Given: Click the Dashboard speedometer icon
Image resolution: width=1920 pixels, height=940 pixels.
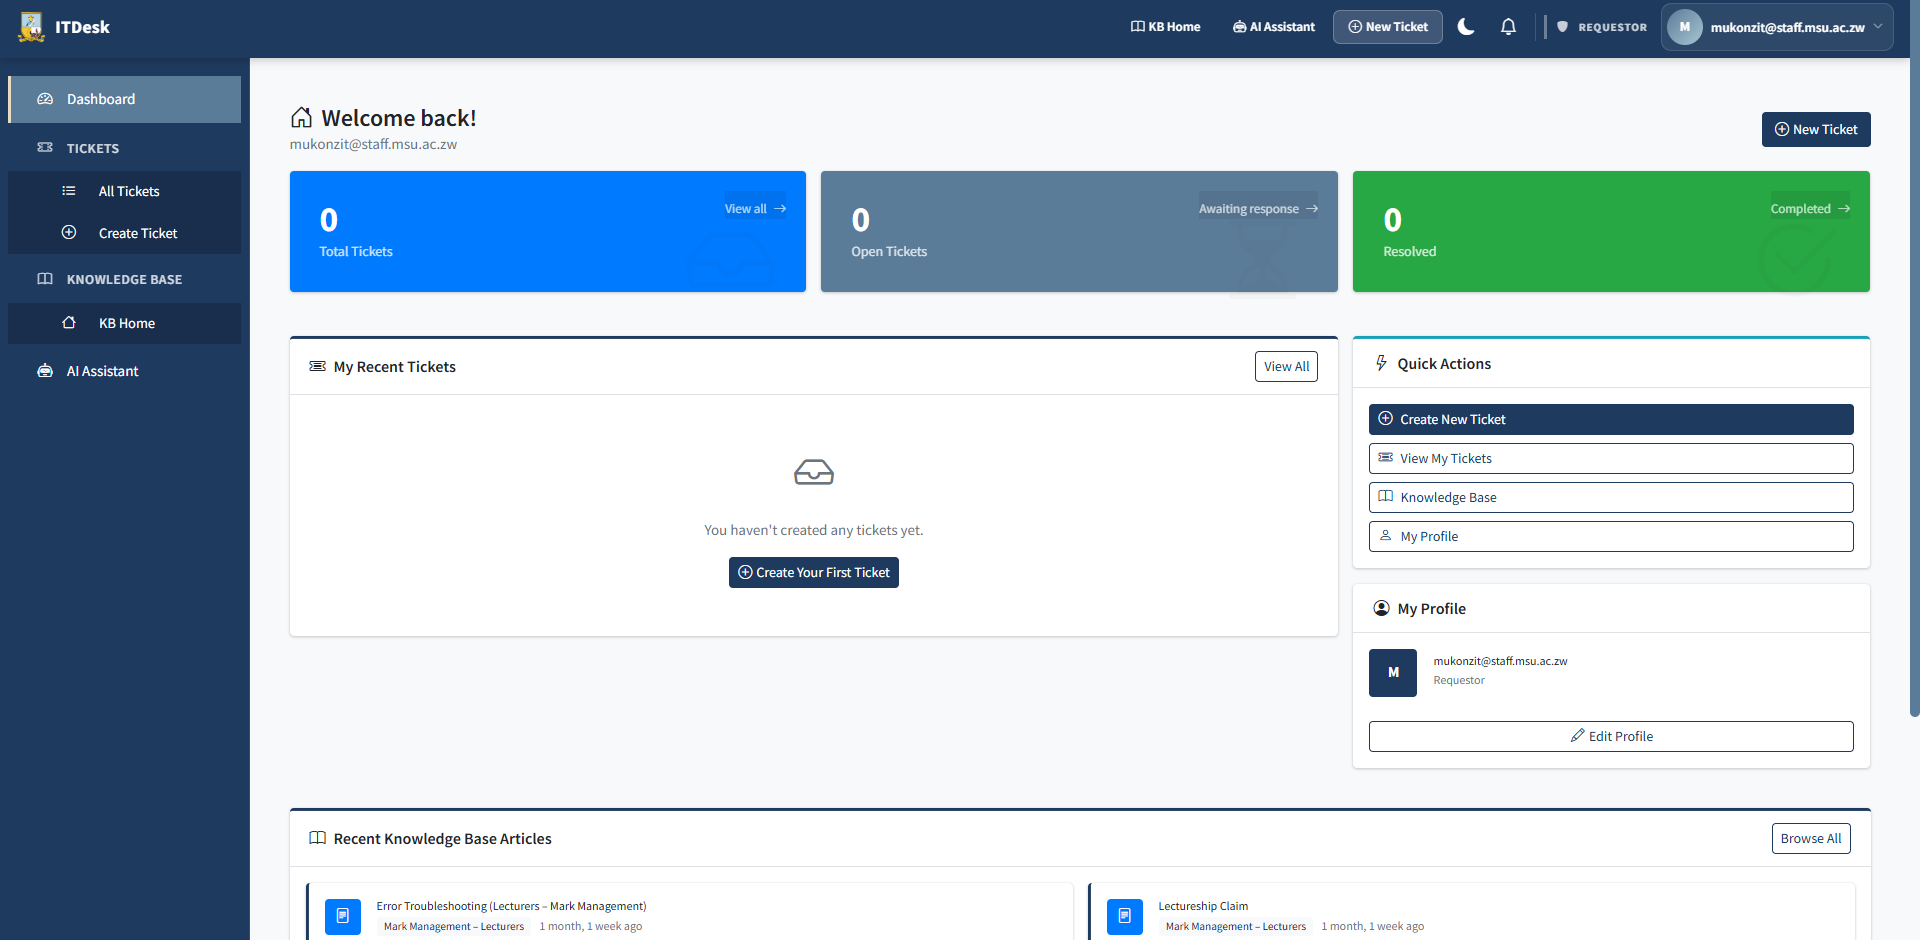Looking at the screenshot, I should coord(45,99).
